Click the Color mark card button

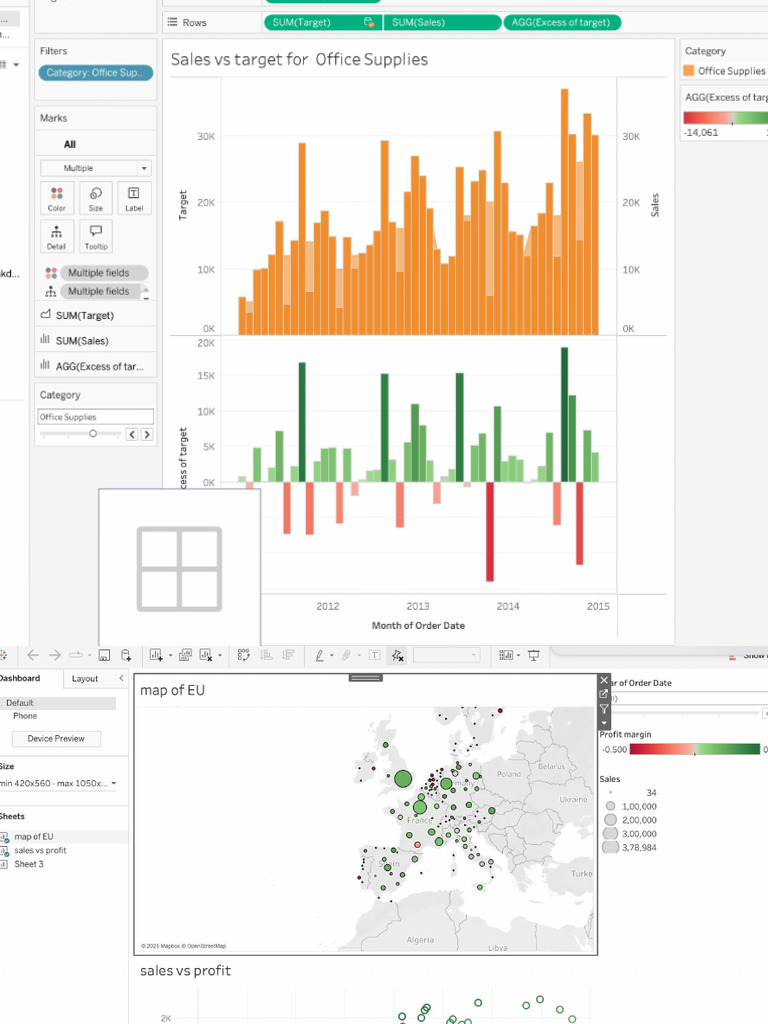tap(56, 198)
